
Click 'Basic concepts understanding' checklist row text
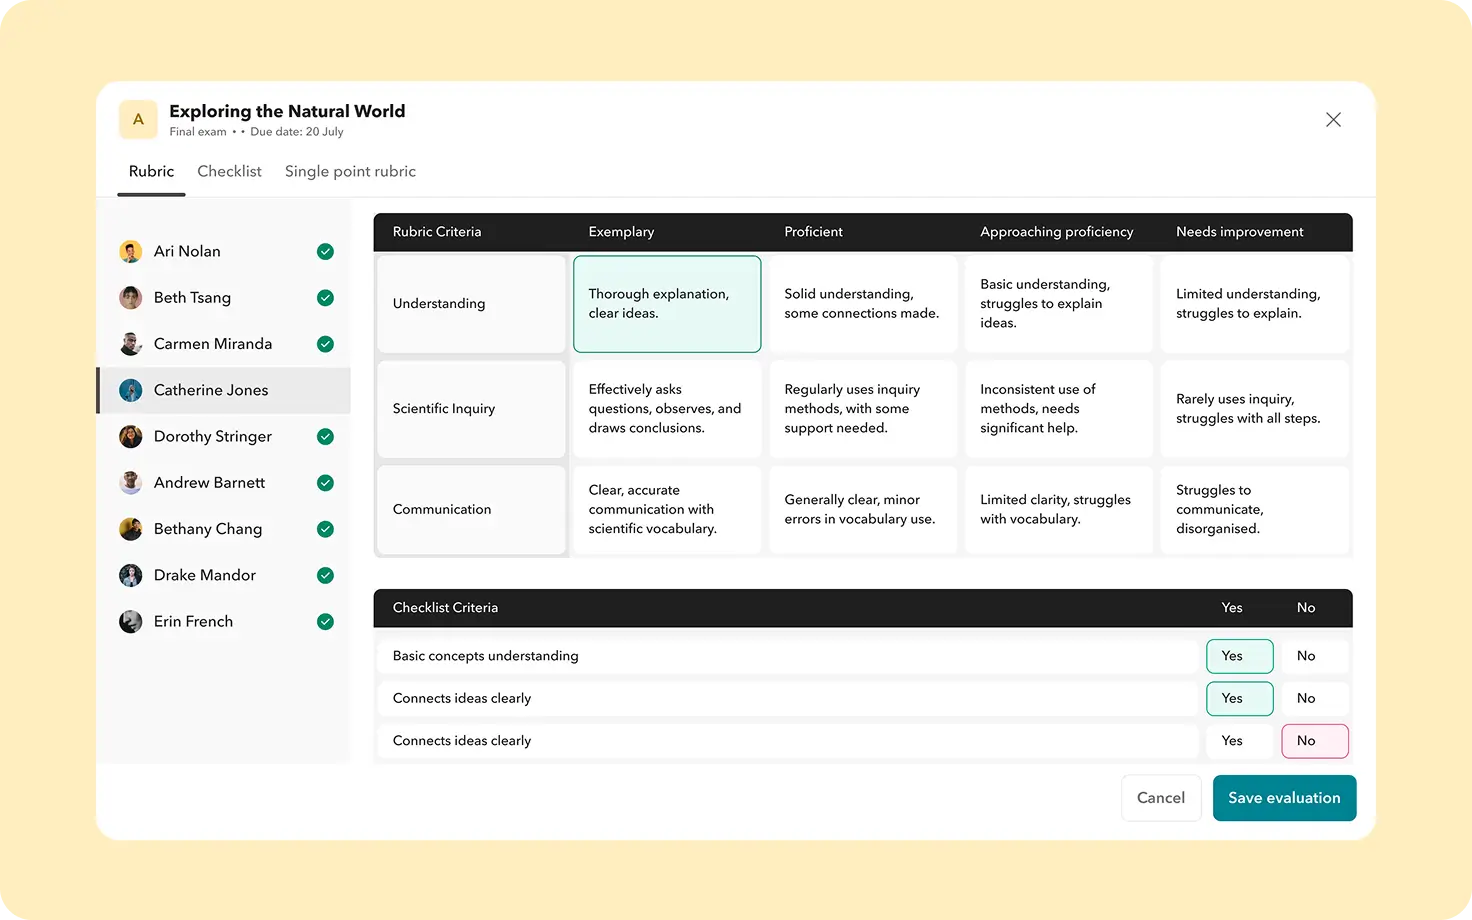[x=485, y=656]
